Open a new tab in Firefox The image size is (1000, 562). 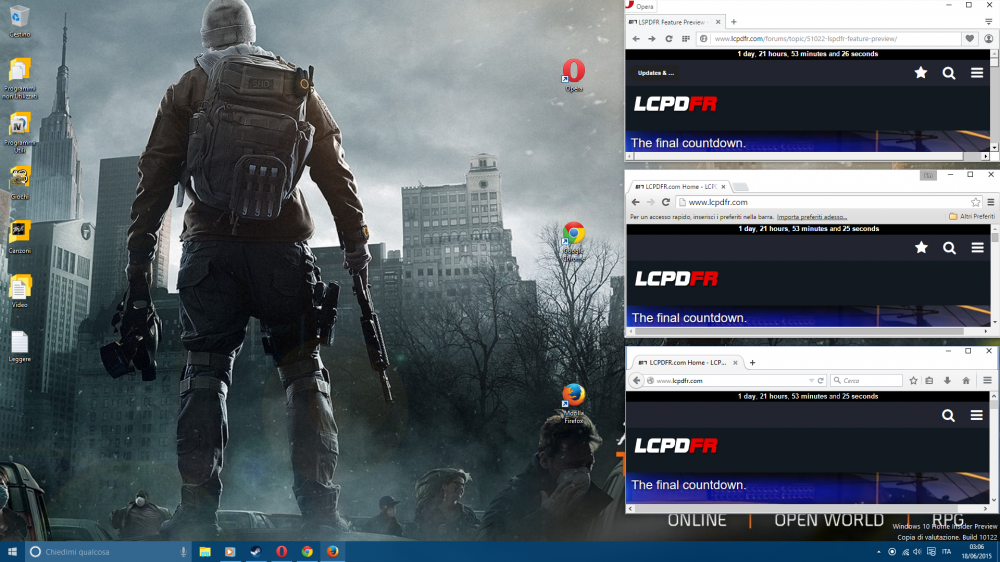click(753, 363)
